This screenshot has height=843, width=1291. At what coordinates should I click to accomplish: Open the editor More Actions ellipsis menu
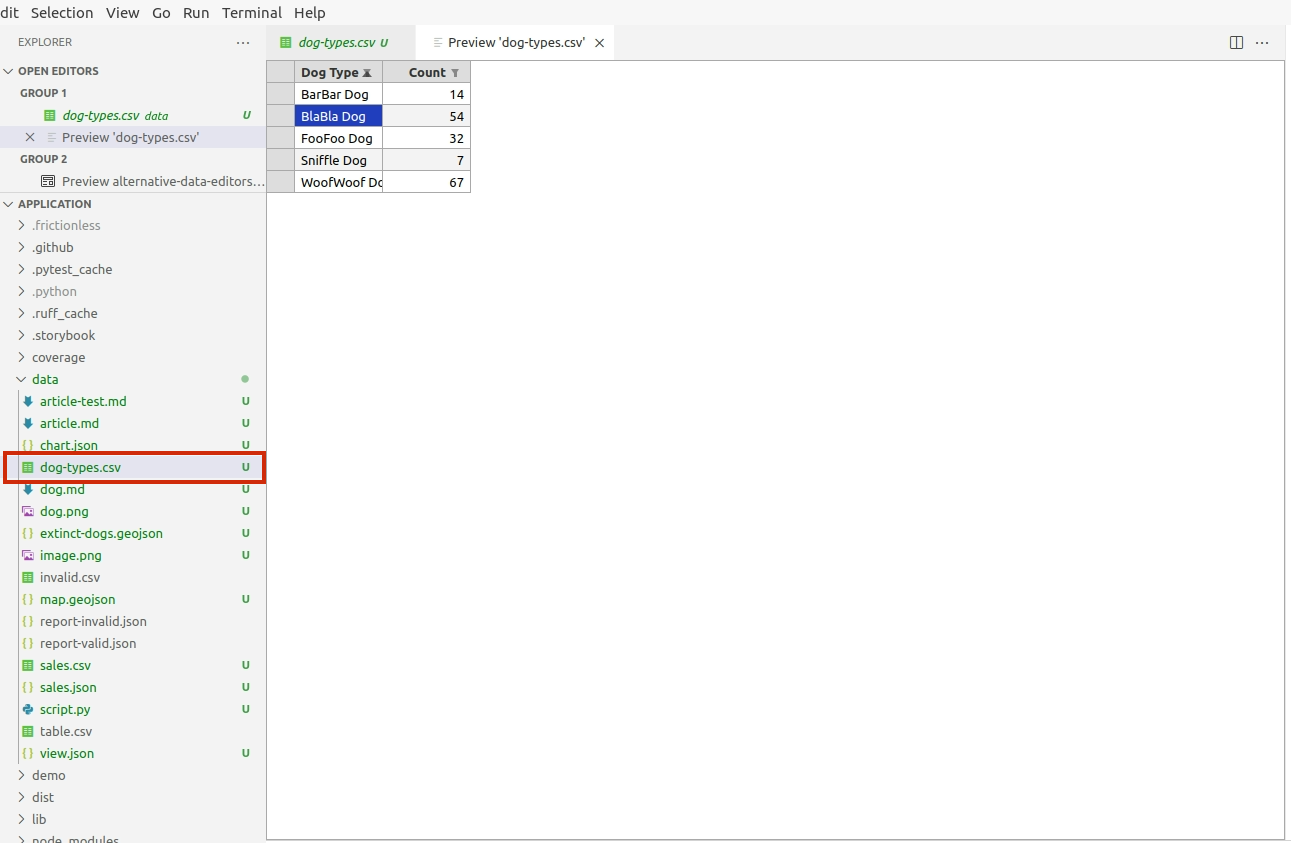[x=1262, y=42]
